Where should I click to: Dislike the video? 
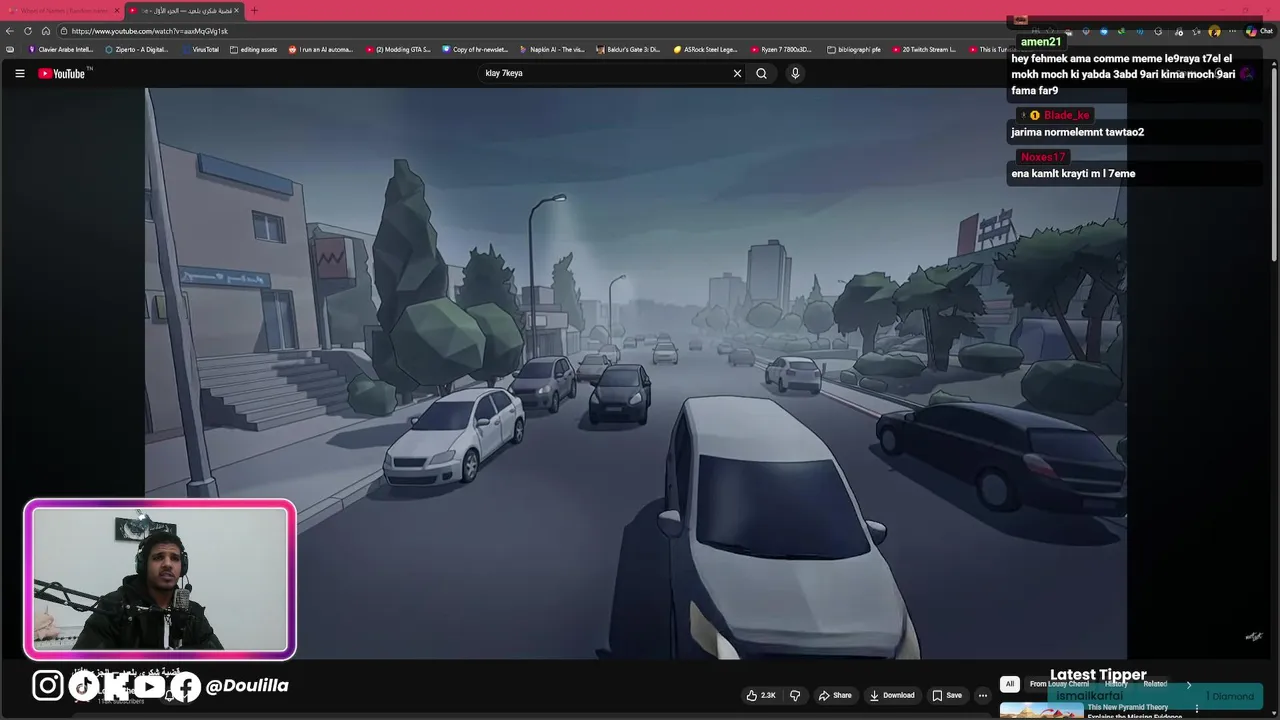tap(795, 695)
